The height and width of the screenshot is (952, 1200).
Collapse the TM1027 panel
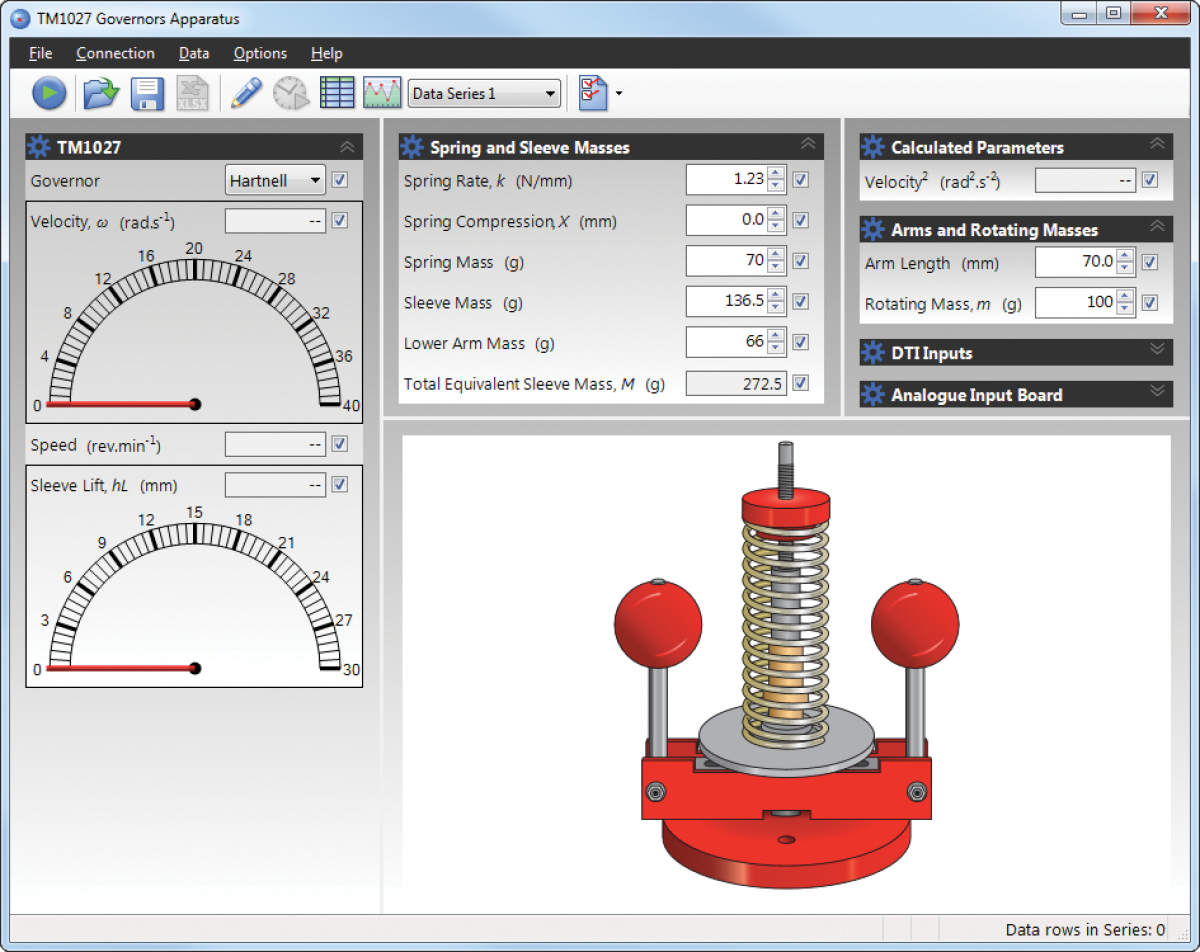tap(347, 146)
